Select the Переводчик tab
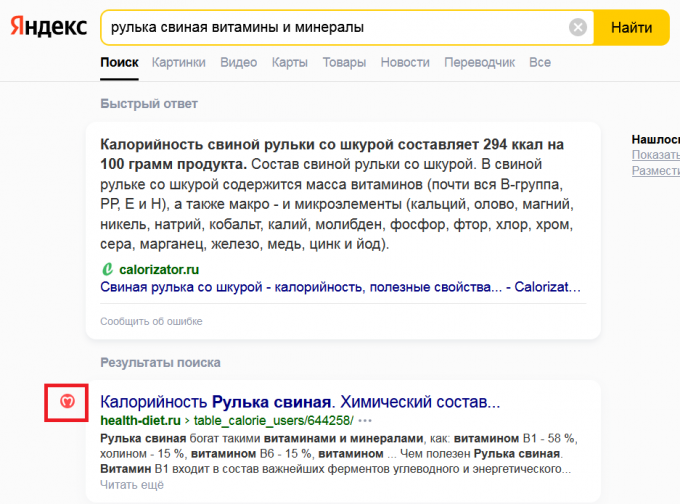Screen dimensions: 680x504 pos(479,62)
